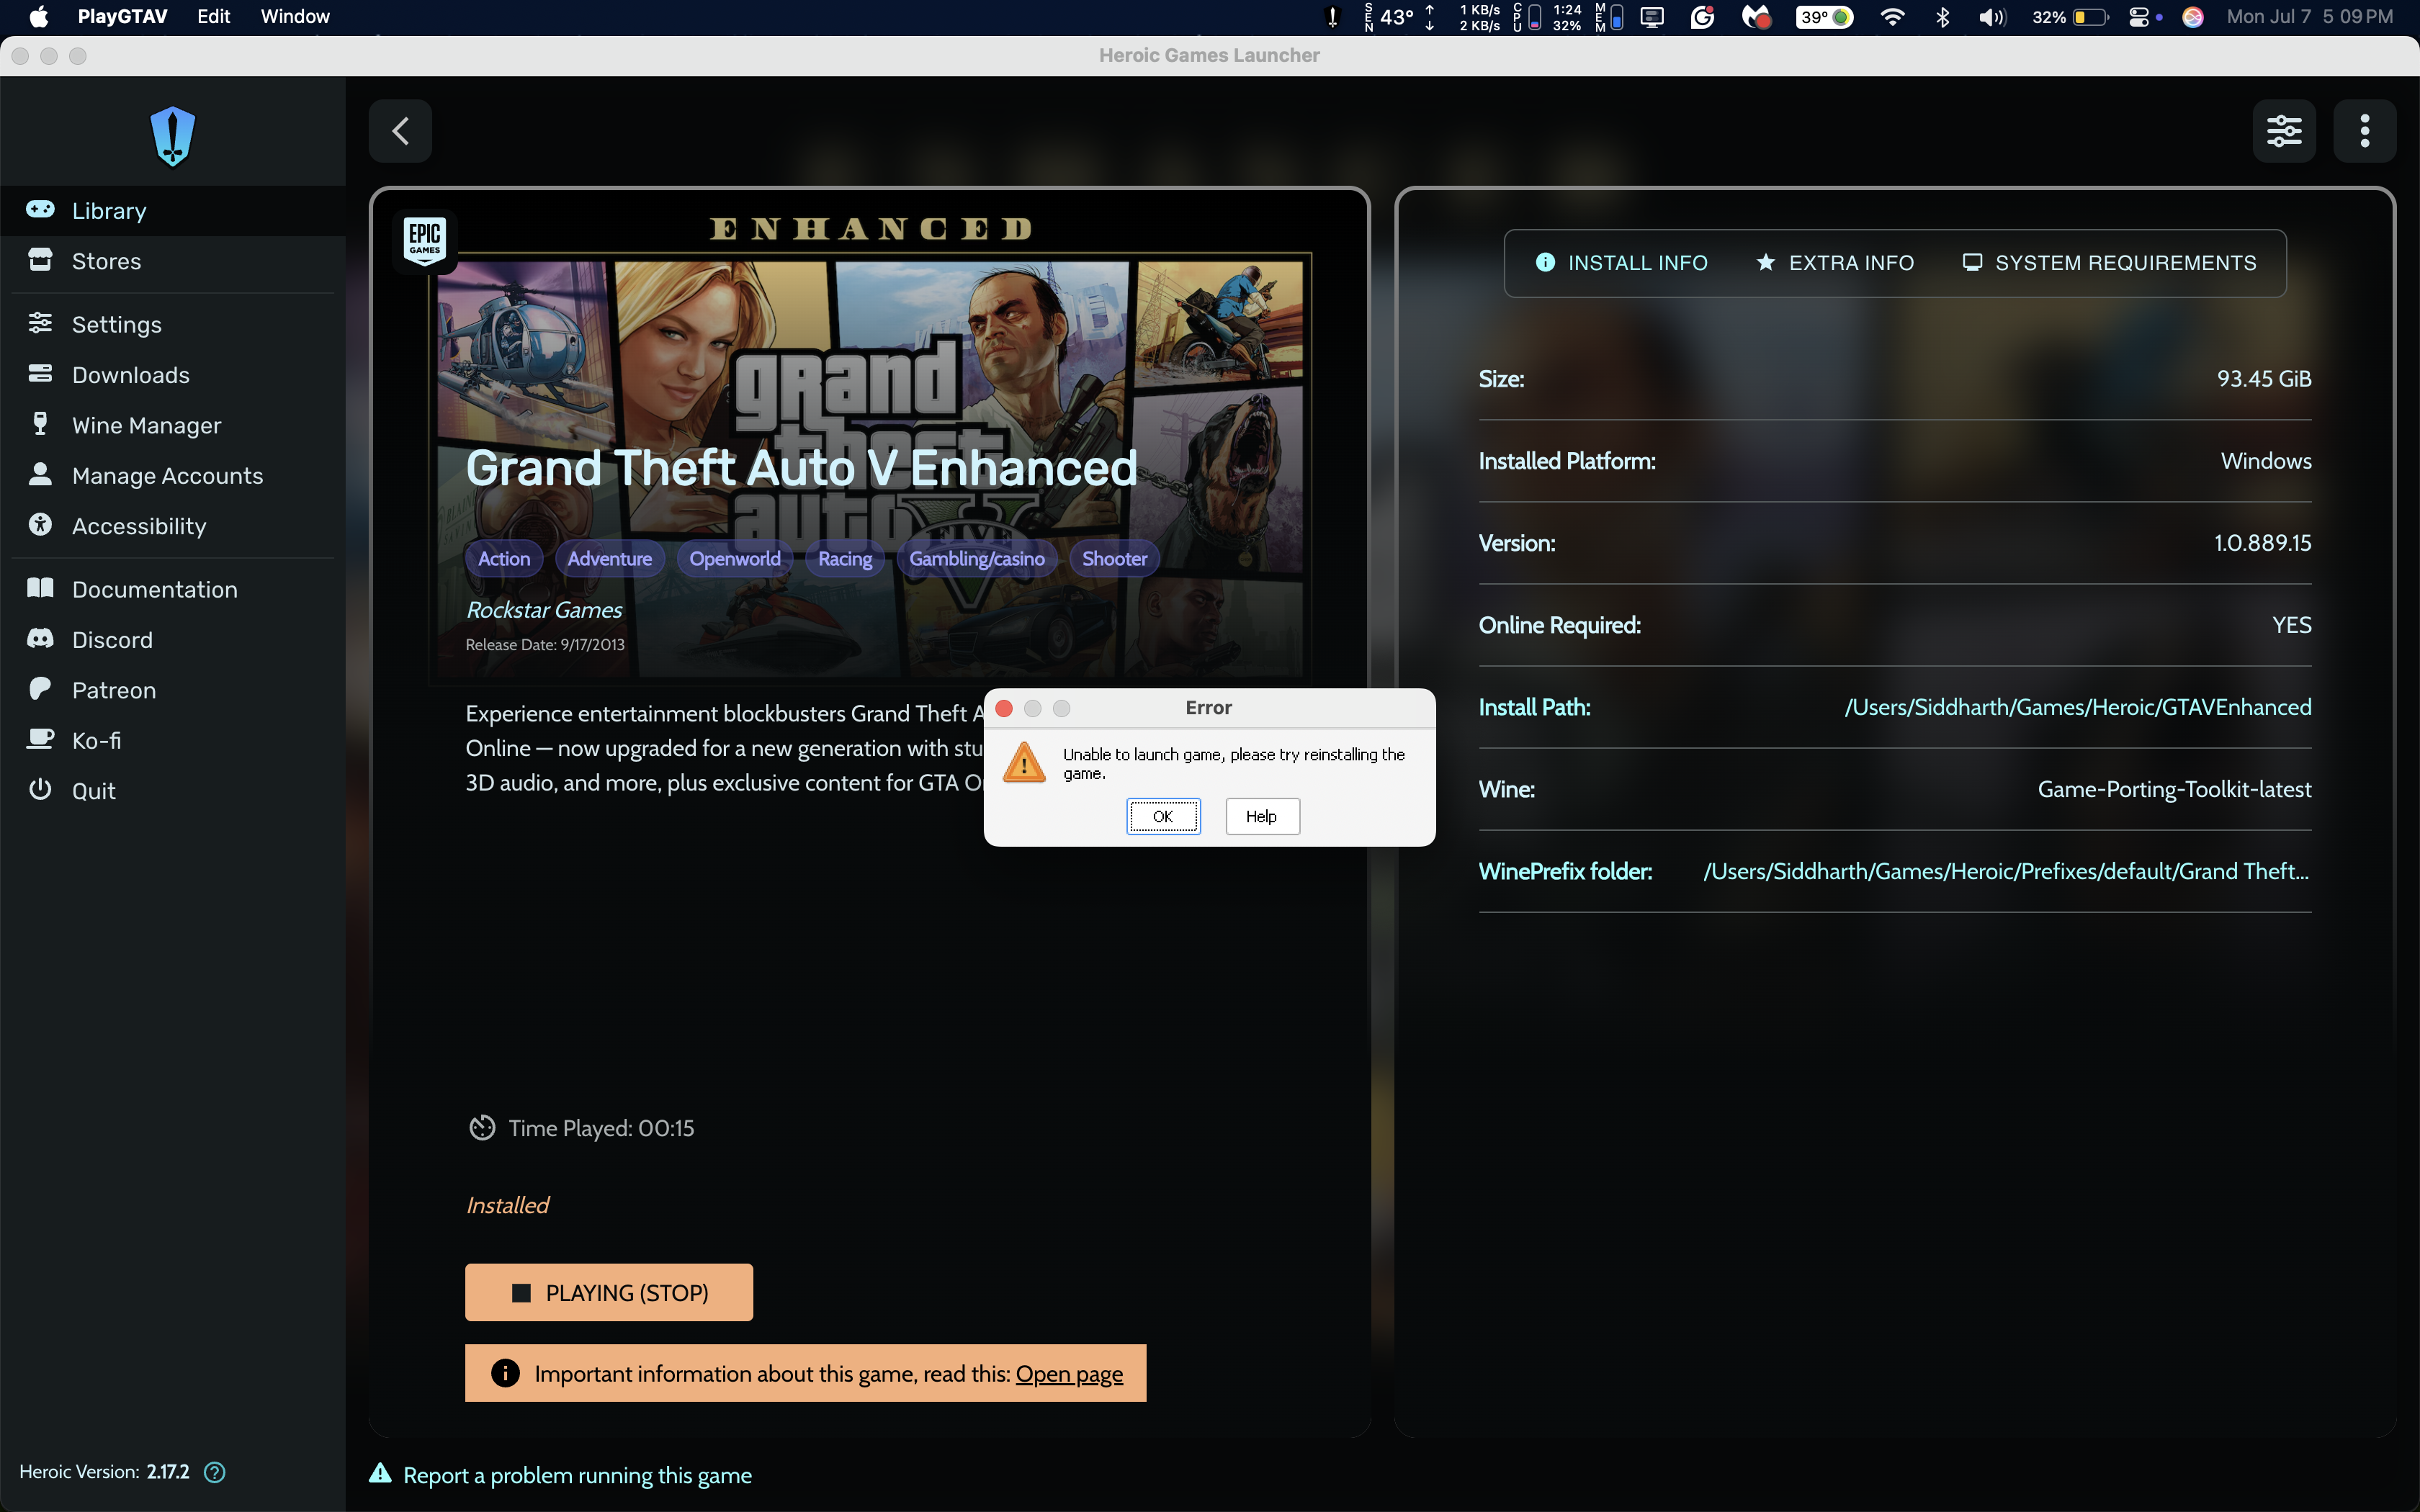Open the Install Path folder link
Viewport: 2420px width, 1512px height.
[2077, 707]
